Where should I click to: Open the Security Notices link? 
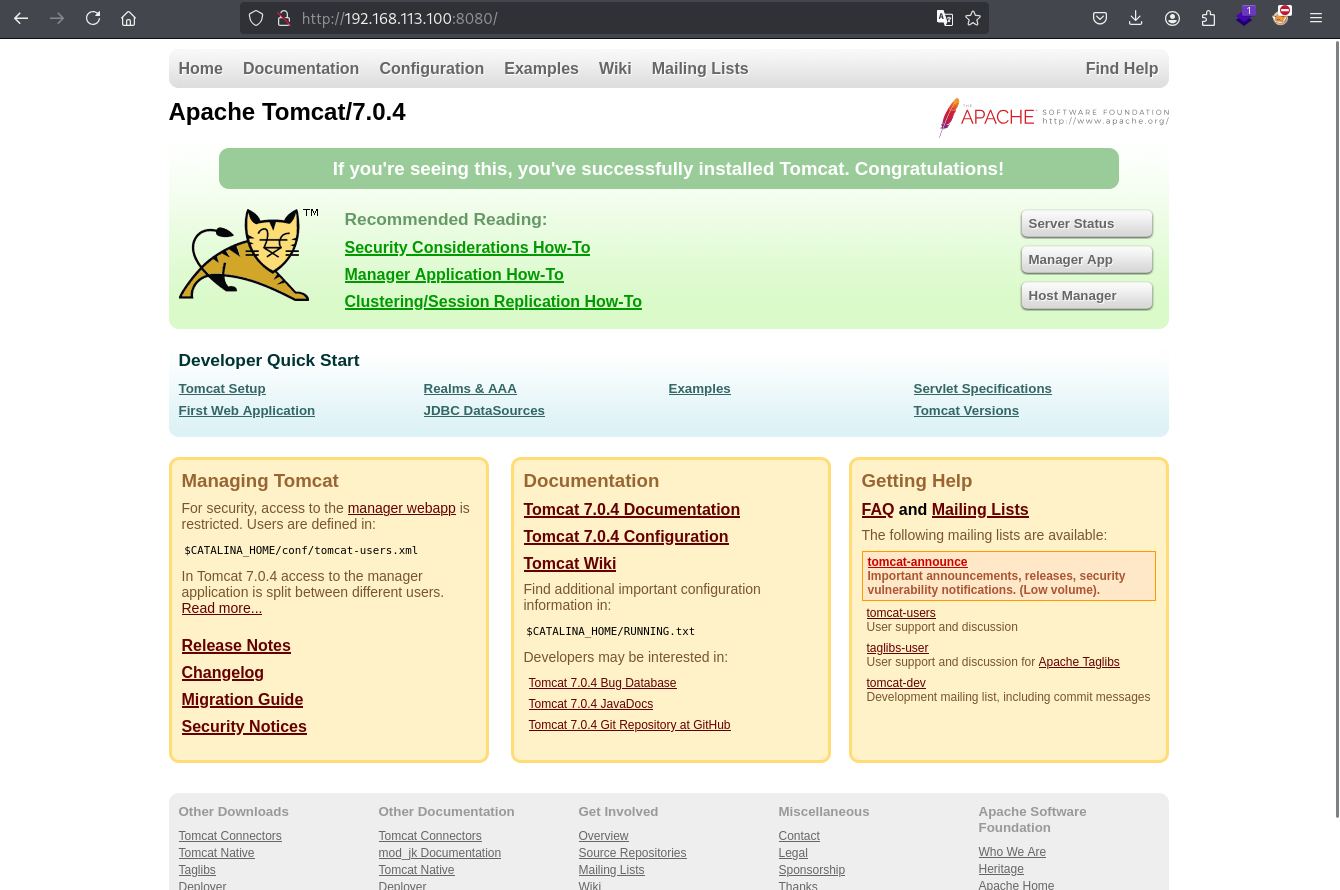pyautogui.click(x=244, y=726)
